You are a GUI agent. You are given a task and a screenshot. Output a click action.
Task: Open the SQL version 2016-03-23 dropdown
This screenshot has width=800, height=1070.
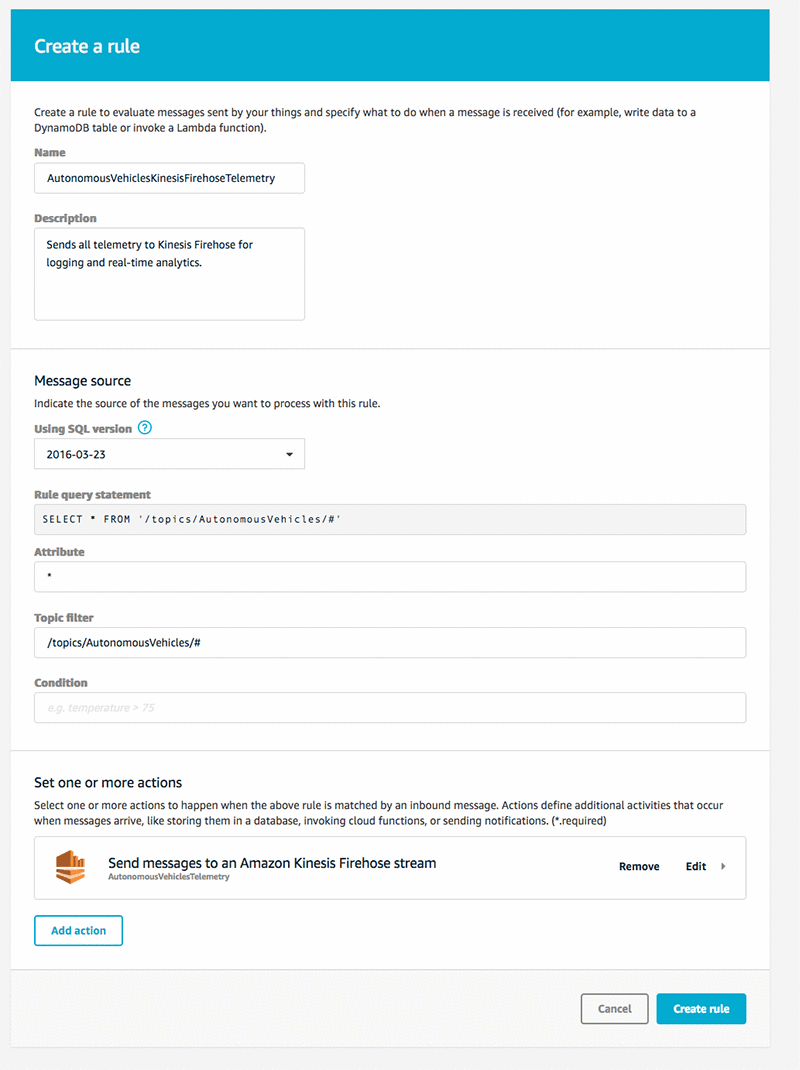tap(169, 454)
